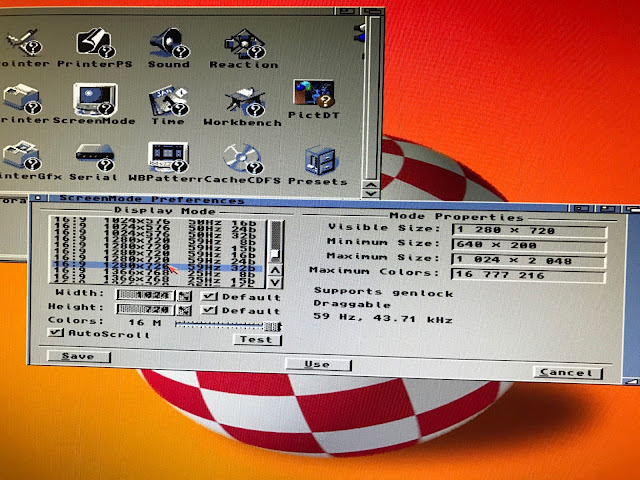Select the 1024x576 50Hz 16b mode
640x480 pixels.
(155, 223)
